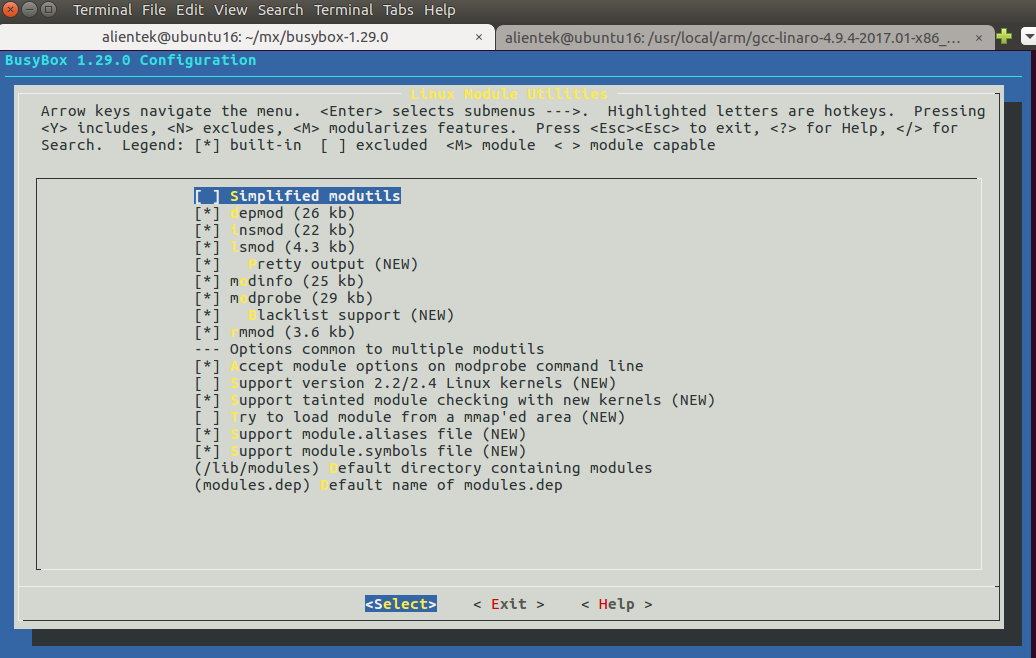
Task: Click the Exit button
Action: pyautogui.click(x=509, y=604)
